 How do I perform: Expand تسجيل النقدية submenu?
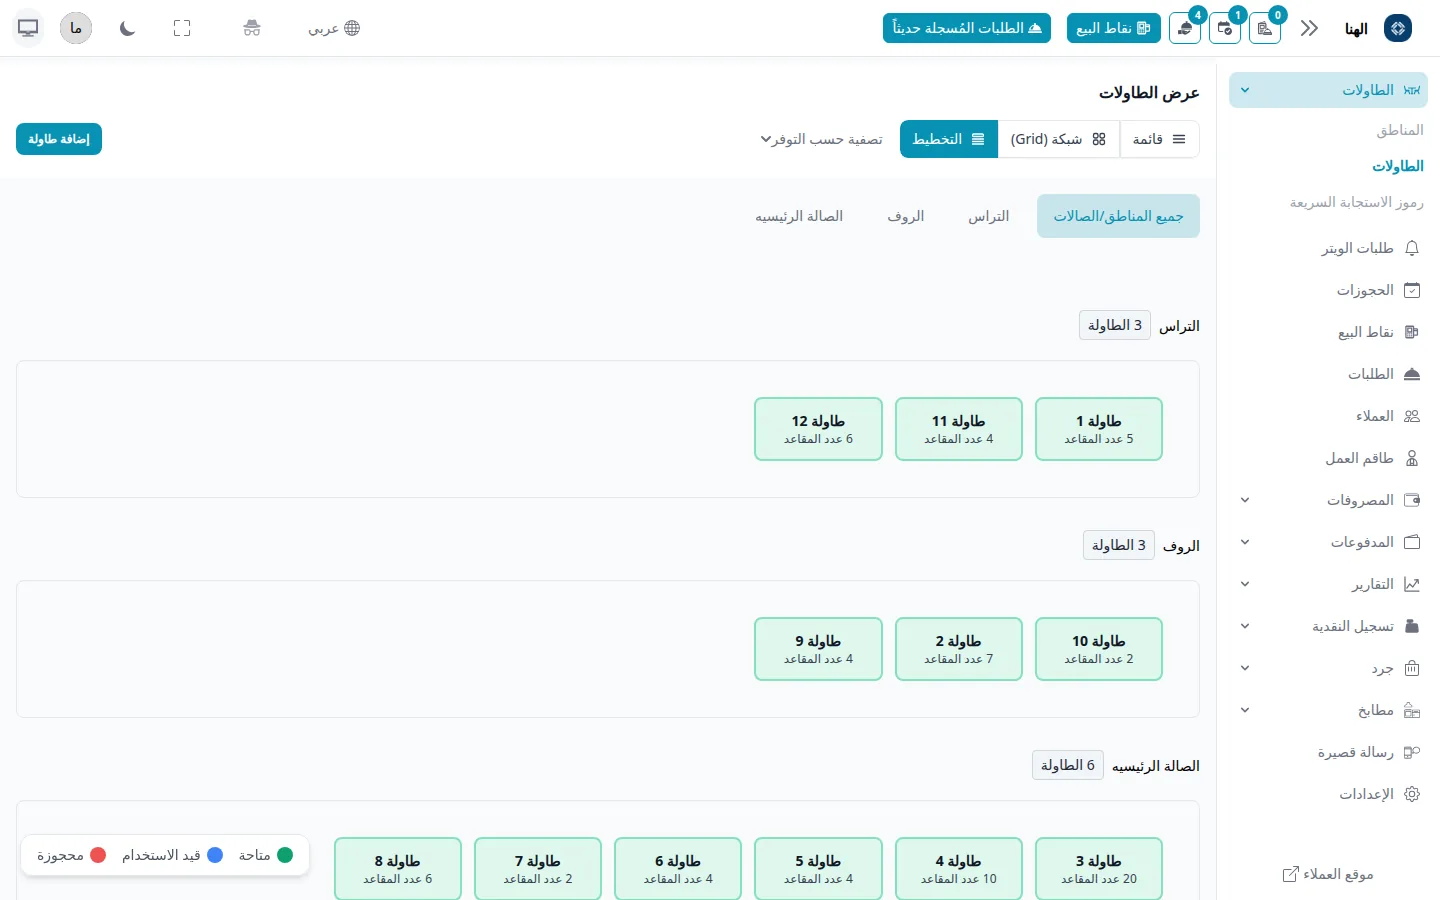1328,626
